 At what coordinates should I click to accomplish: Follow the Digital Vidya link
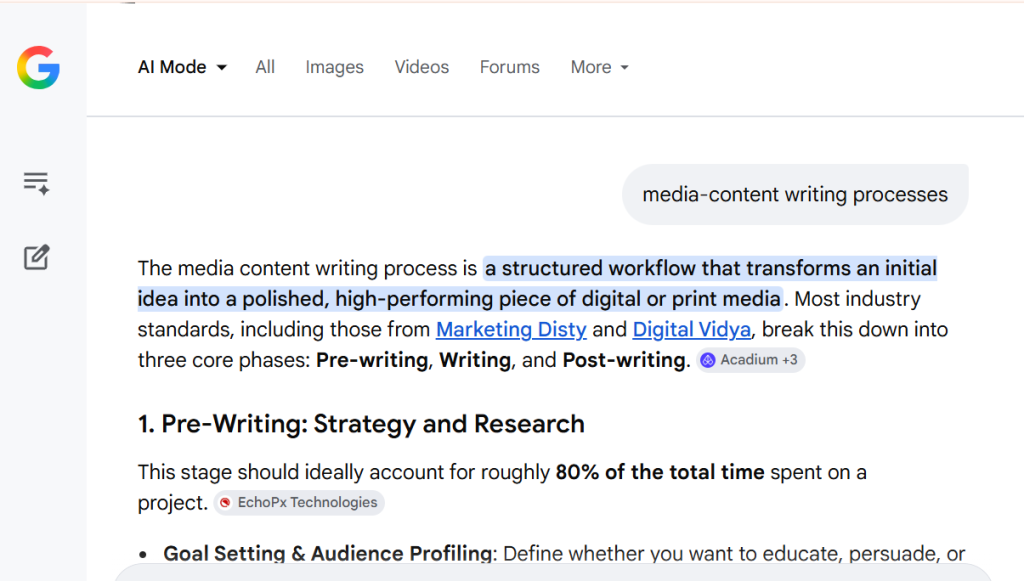pyautogui.click(x=692, y=330)
